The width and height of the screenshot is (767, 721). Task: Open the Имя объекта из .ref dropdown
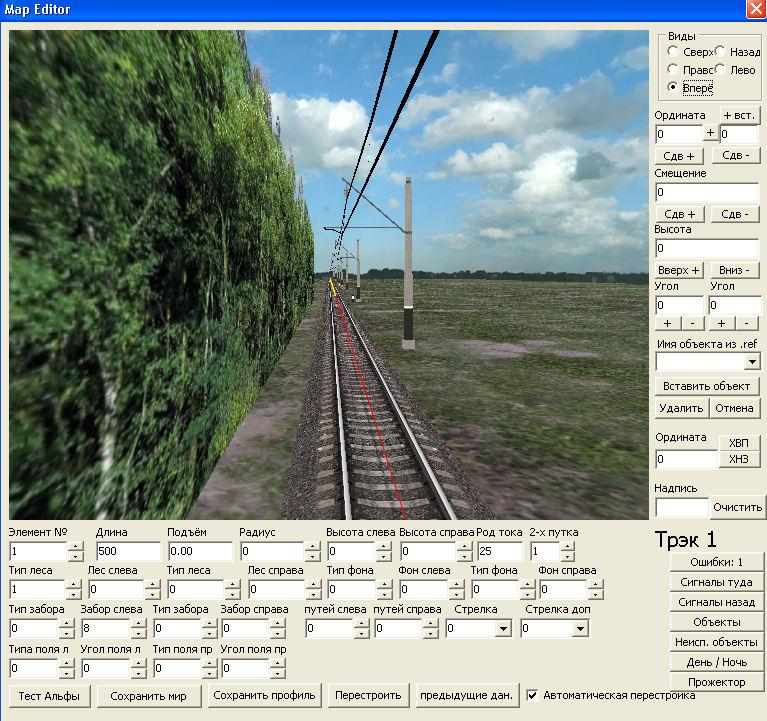click(x=751, y=362)
